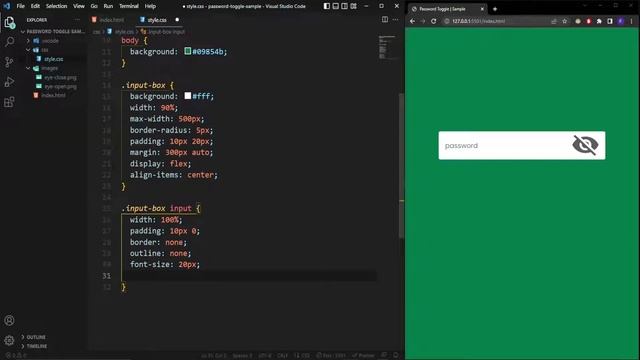Open browser extensions puzzle icon
Screen dimensions: 640x360
[599, 21]
